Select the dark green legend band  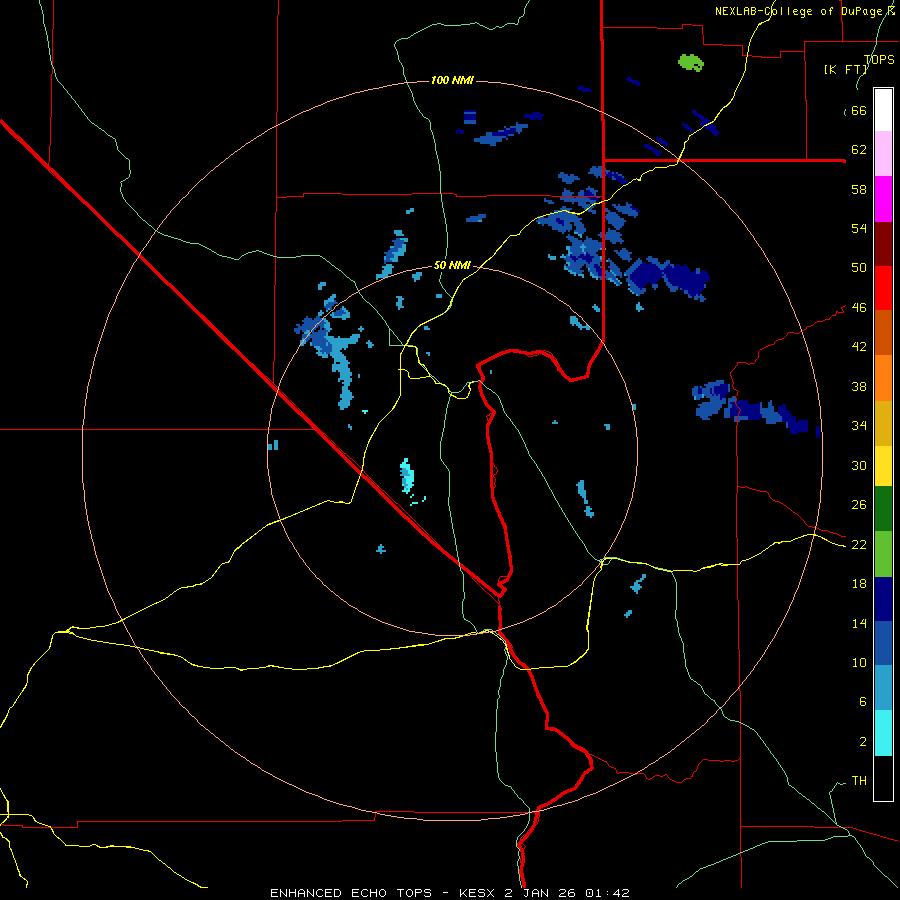click(883, 509)
